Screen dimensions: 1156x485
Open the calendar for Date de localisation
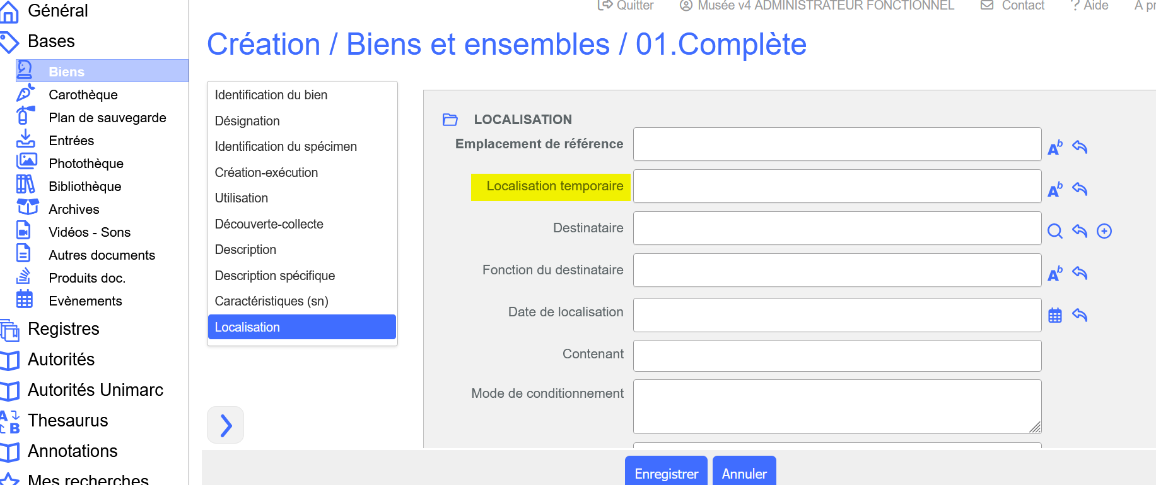1055,315
